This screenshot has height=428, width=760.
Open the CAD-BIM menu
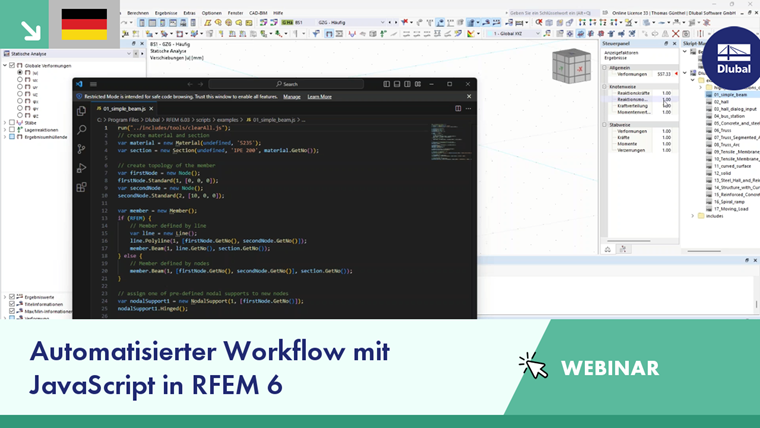(x=258, y=13)
